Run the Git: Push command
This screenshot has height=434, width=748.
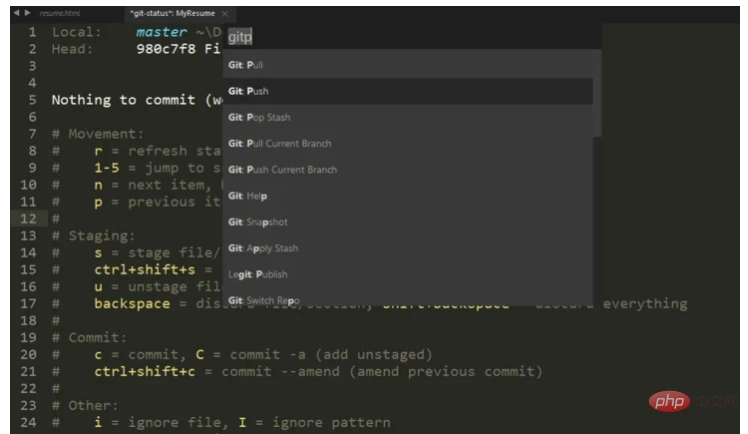click(408, 91)
